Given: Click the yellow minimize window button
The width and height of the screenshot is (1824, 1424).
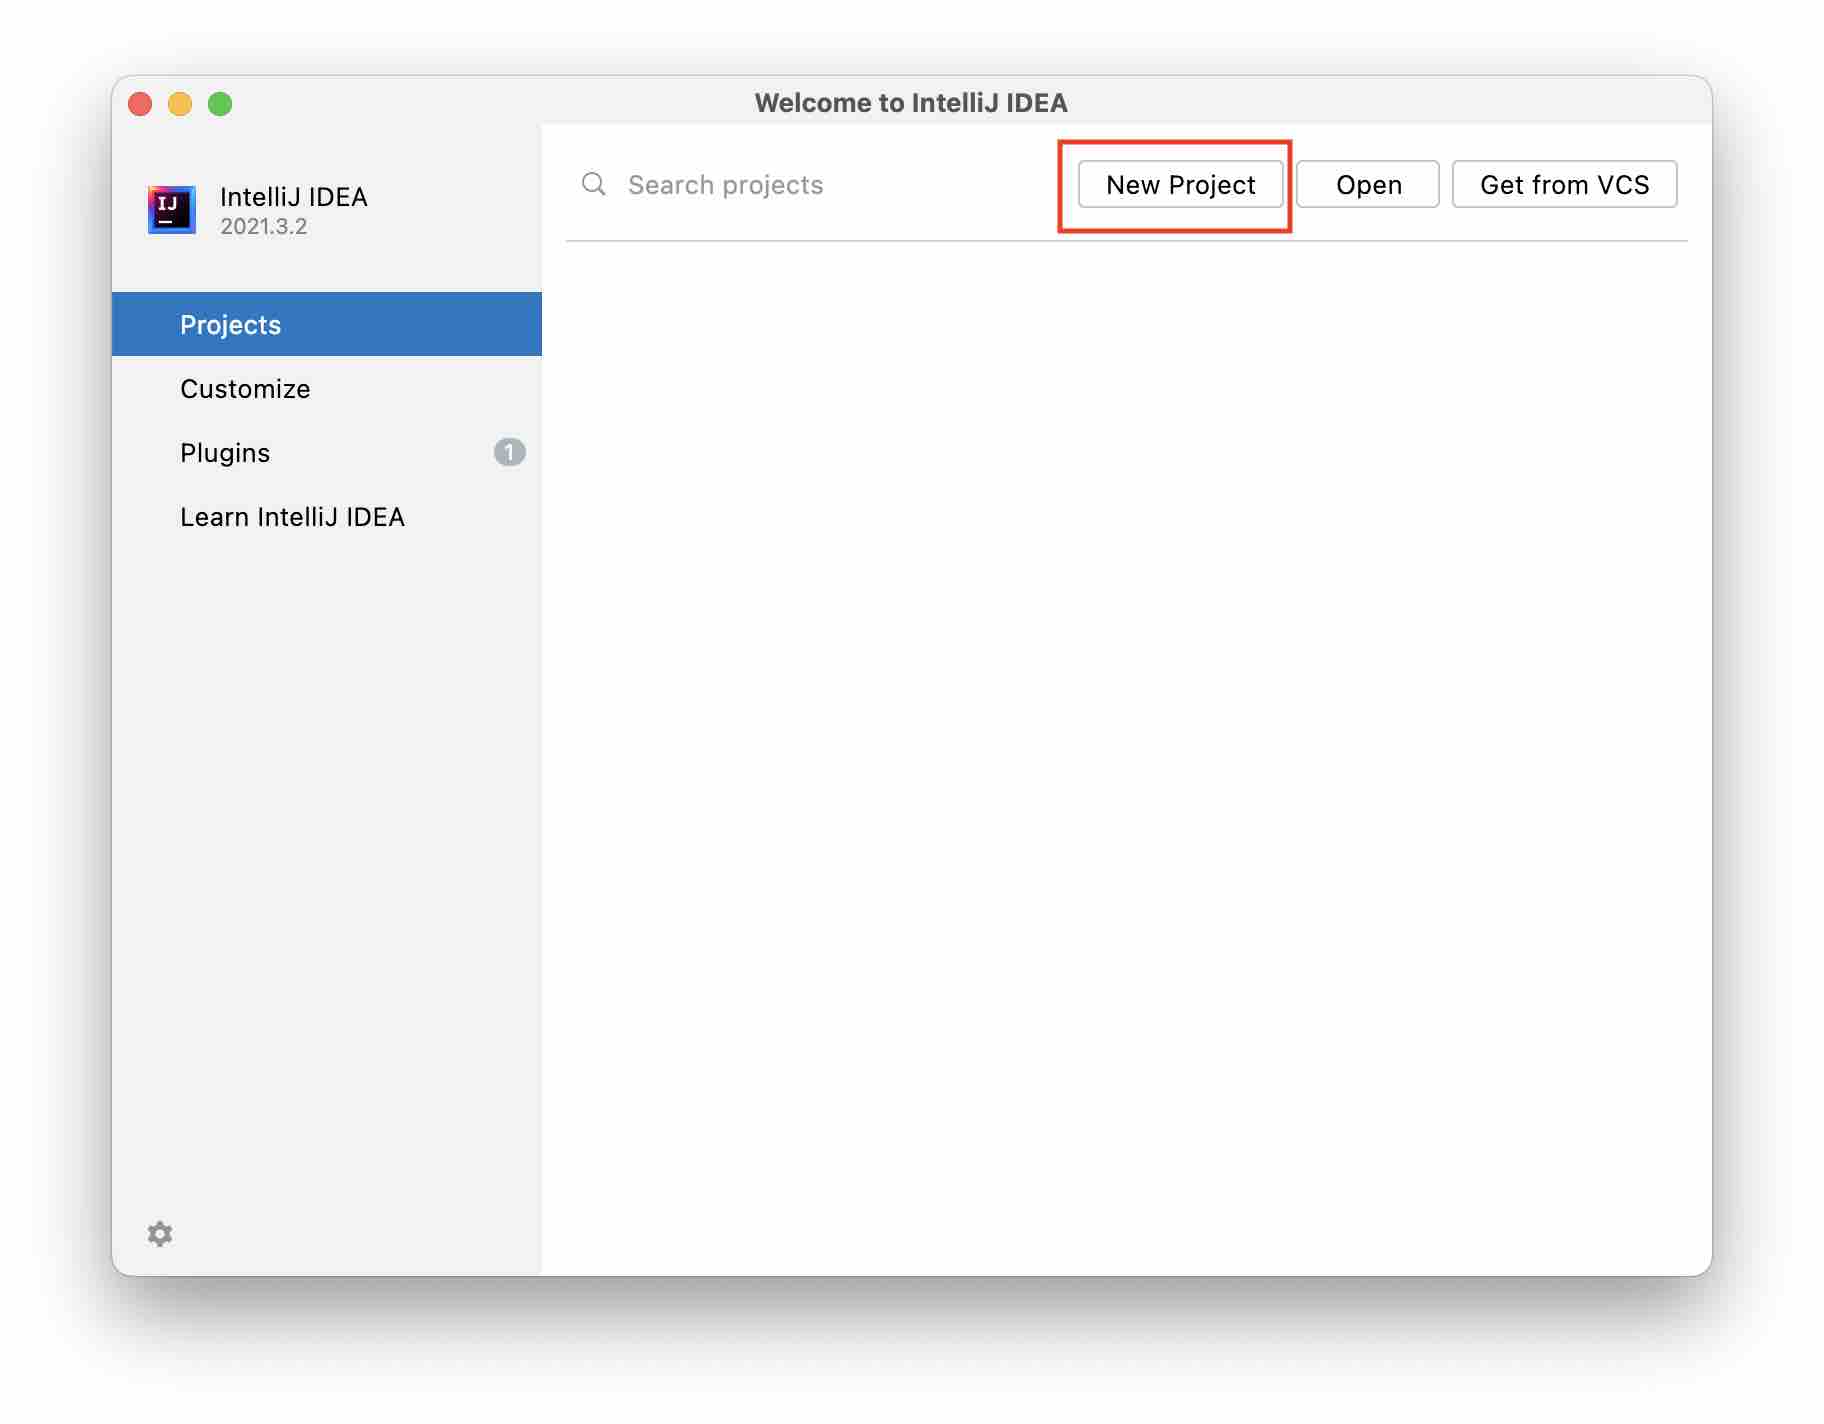Looking at the screenshot, I should click(x=180, y=103).
